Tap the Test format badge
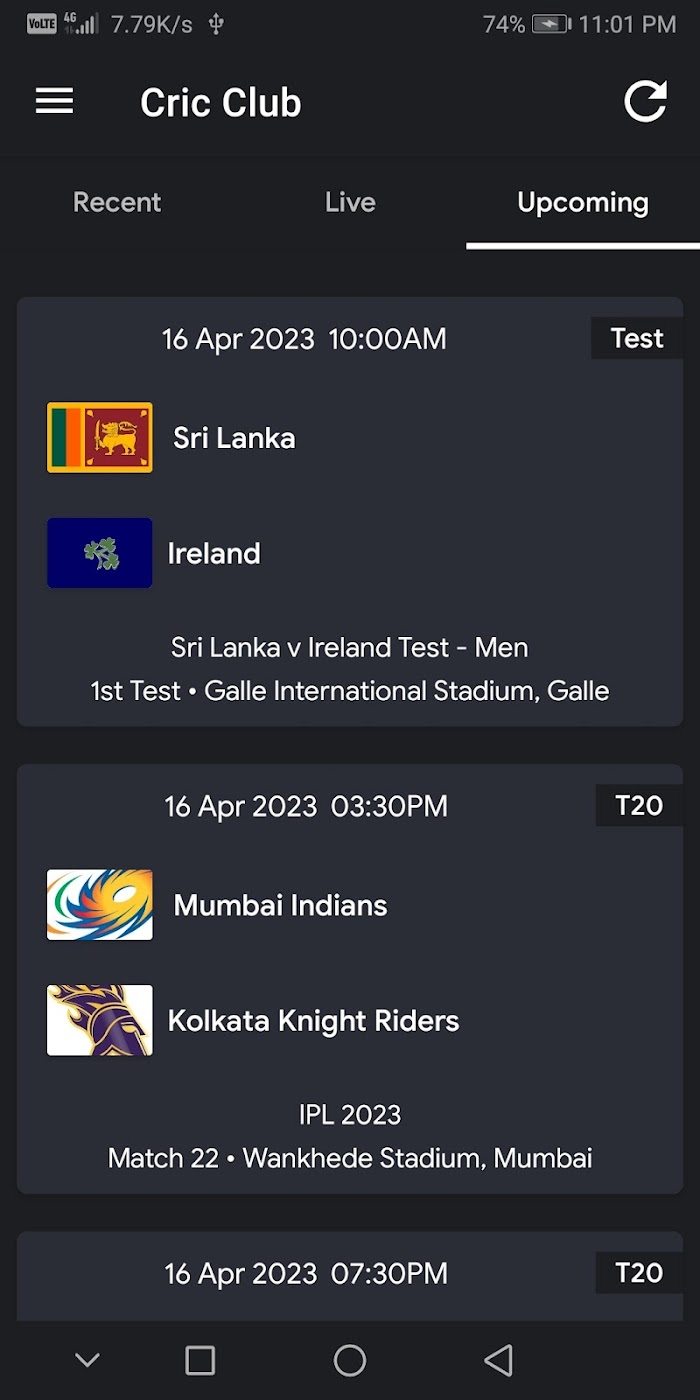The image size is (700, 1400). coord(637,338)
